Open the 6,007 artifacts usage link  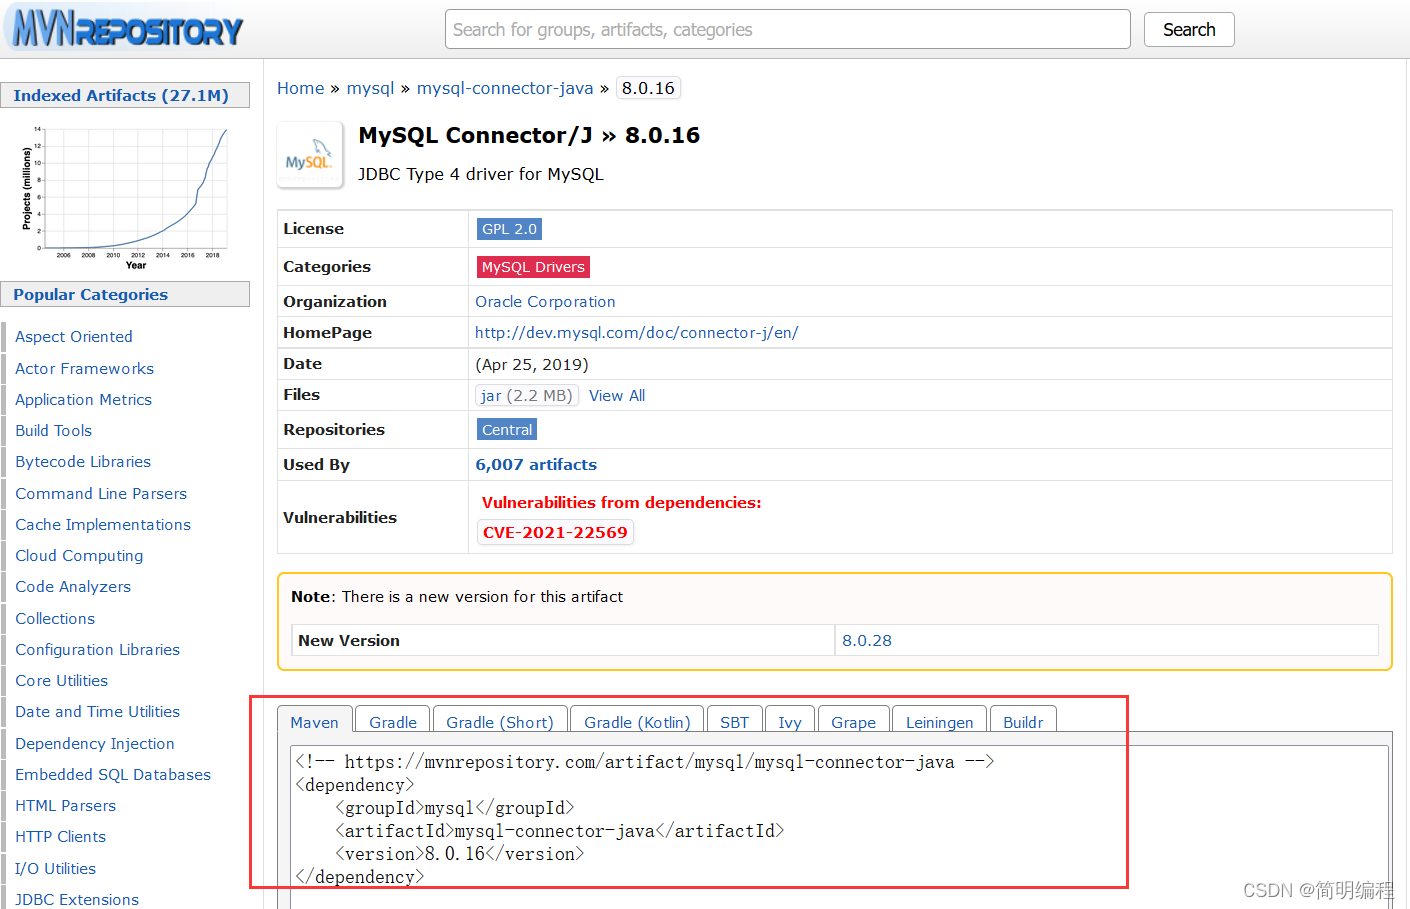(536, 465)
